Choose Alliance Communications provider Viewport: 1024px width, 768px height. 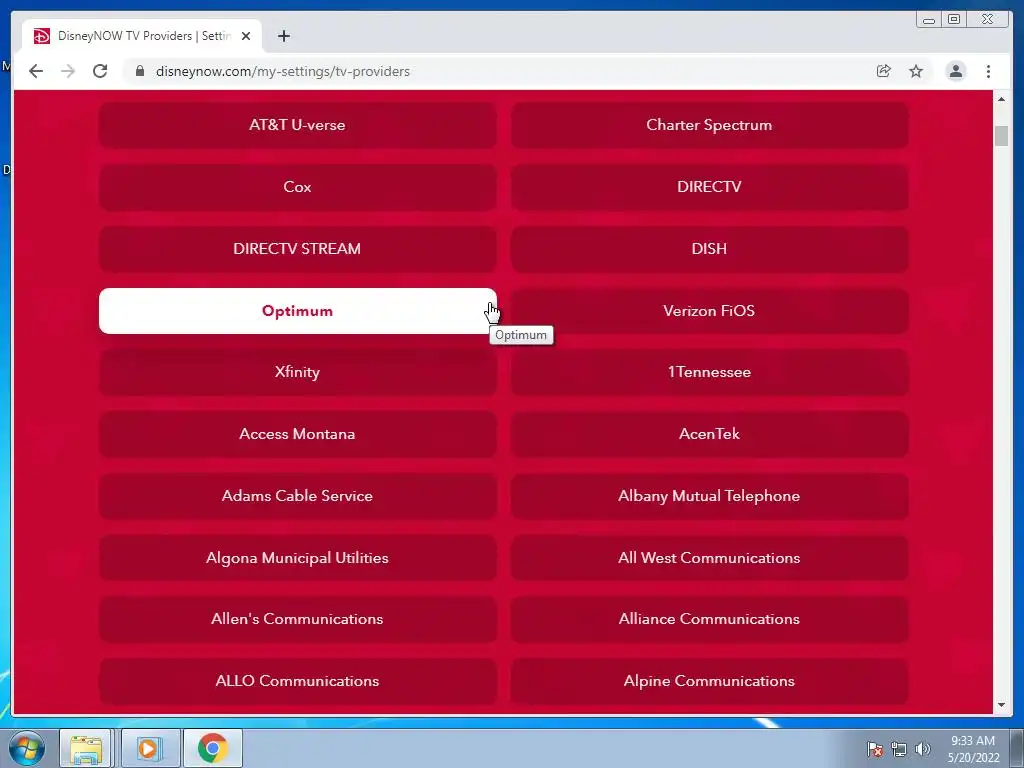coord(709,619)
